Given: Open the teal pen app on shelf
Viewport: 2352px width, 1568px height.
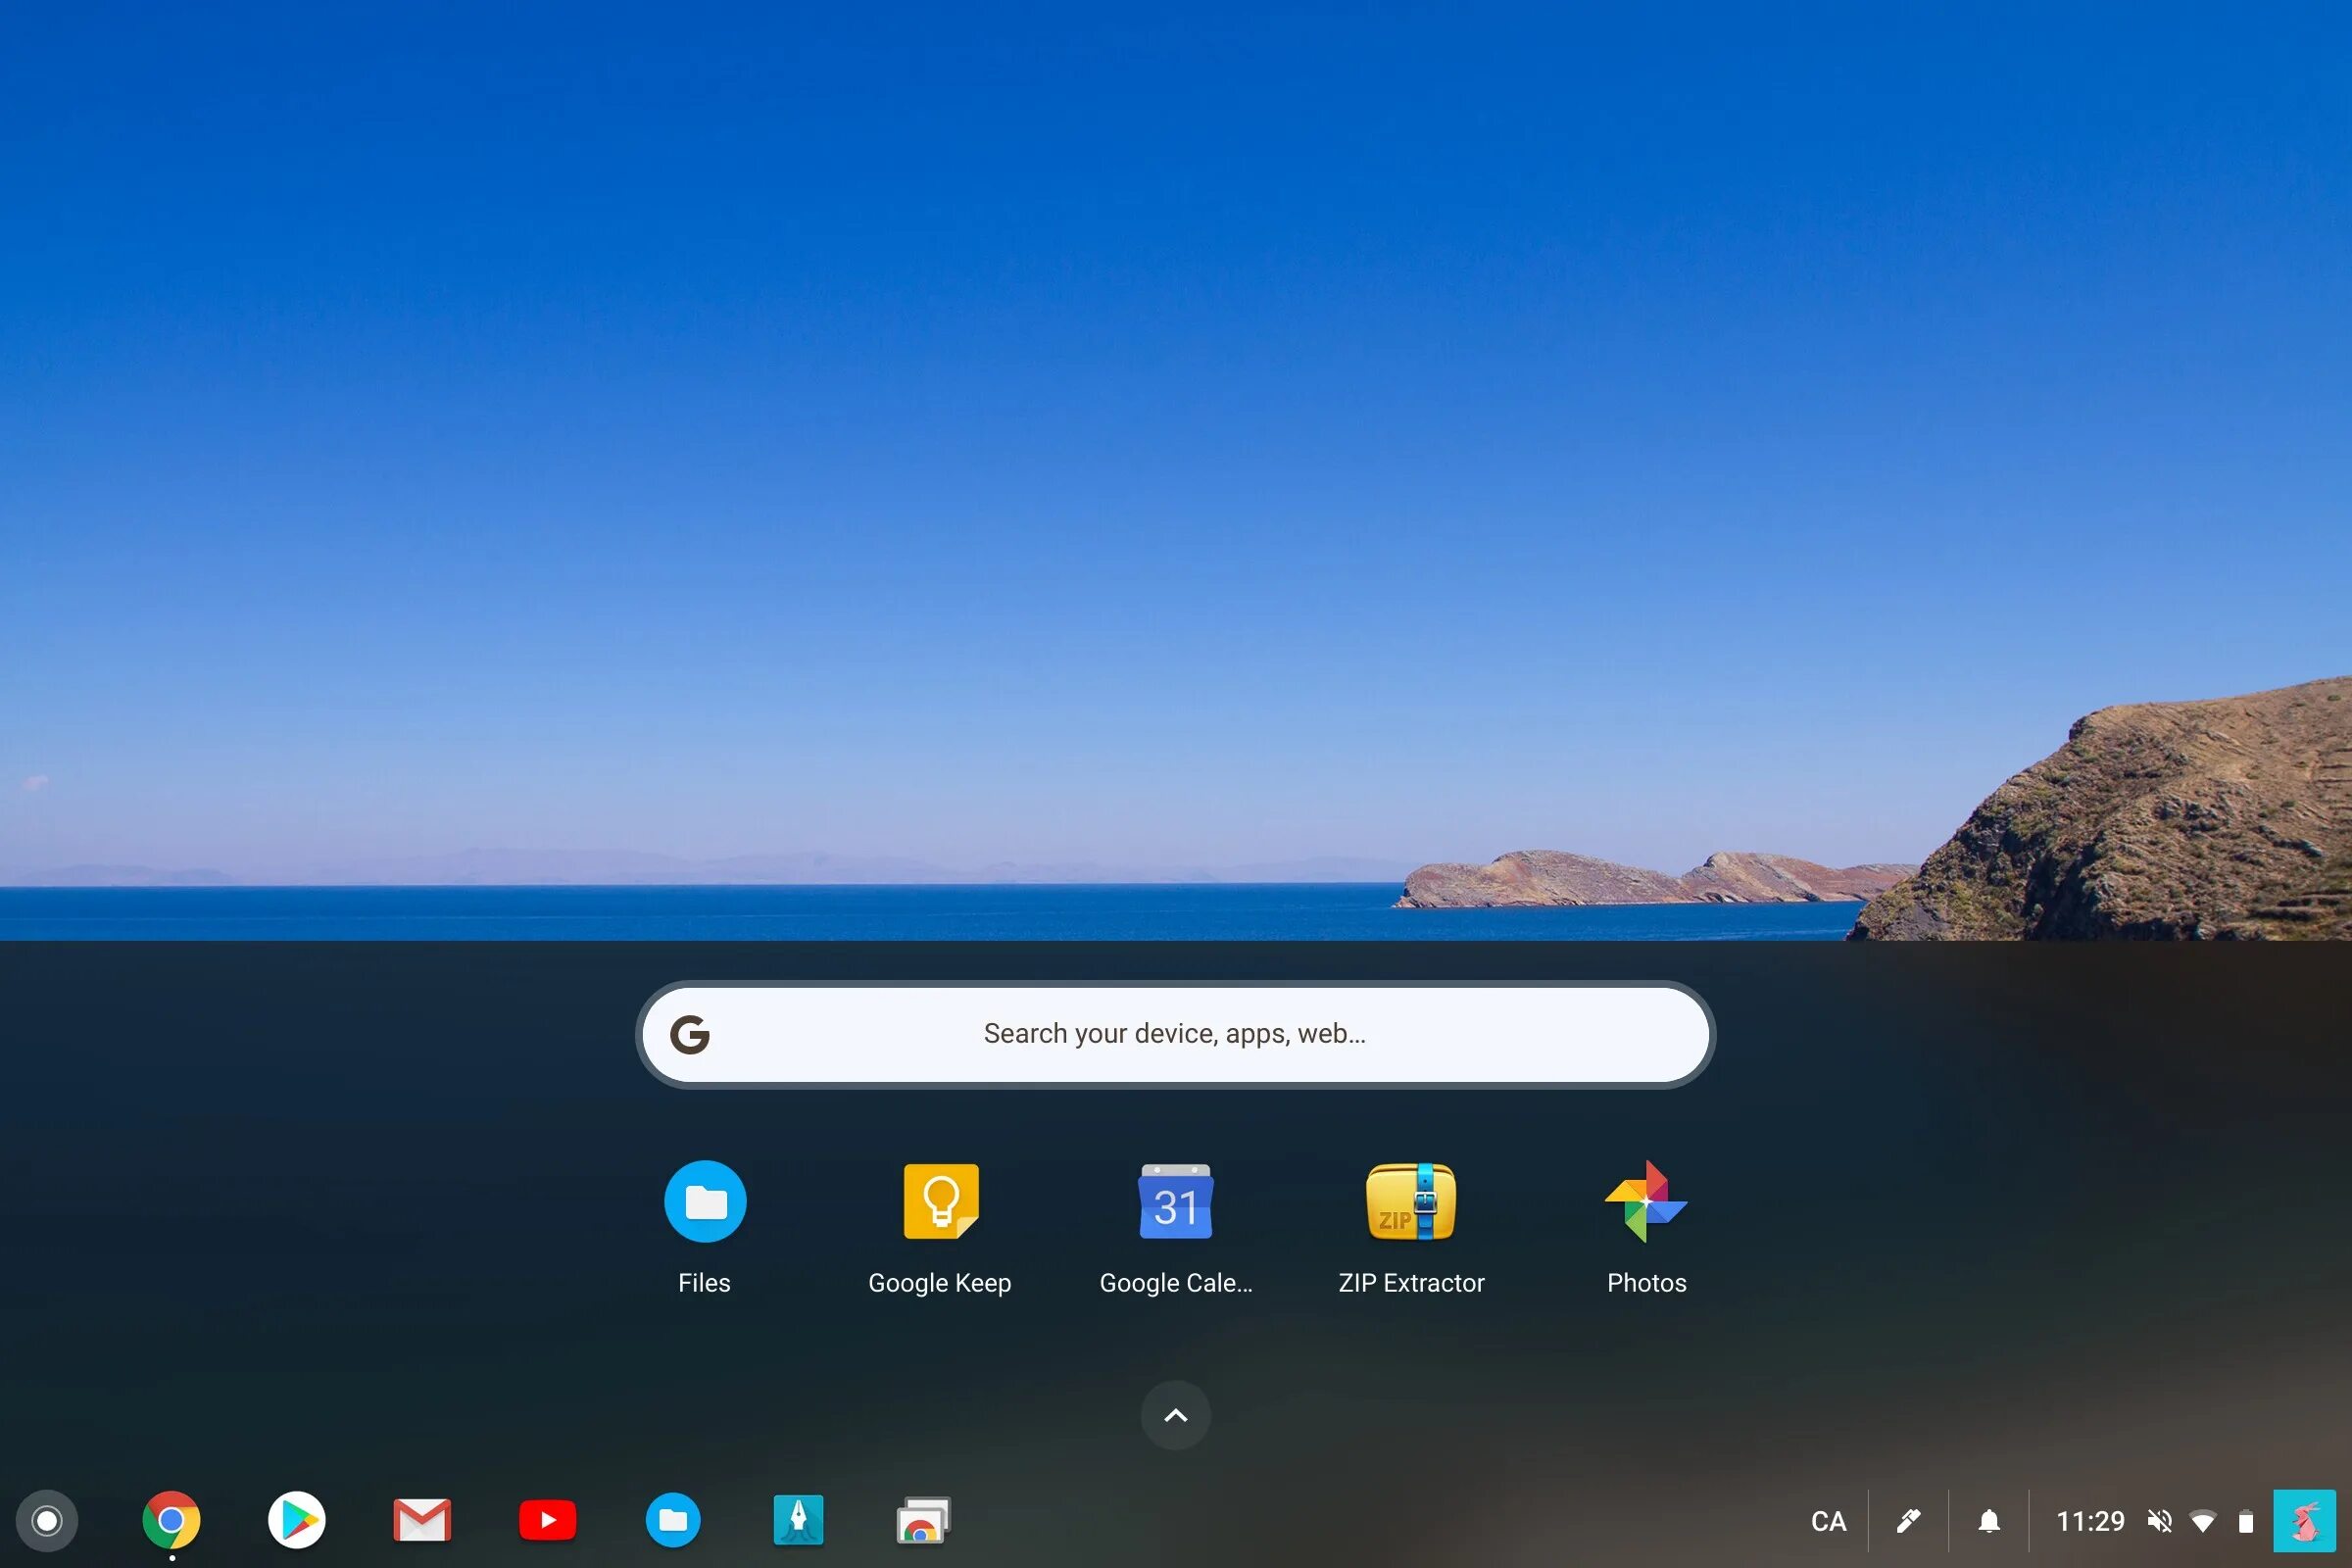Looking at the screenshot, I should [x=798, y=1520].
